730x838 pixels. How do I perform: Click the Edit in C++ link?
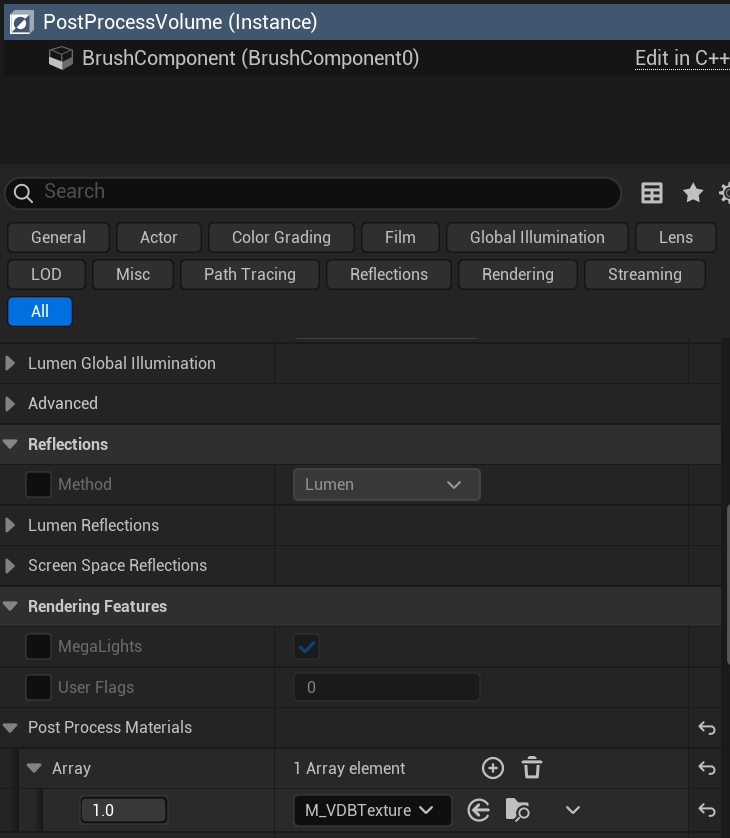tap(682, 59)
